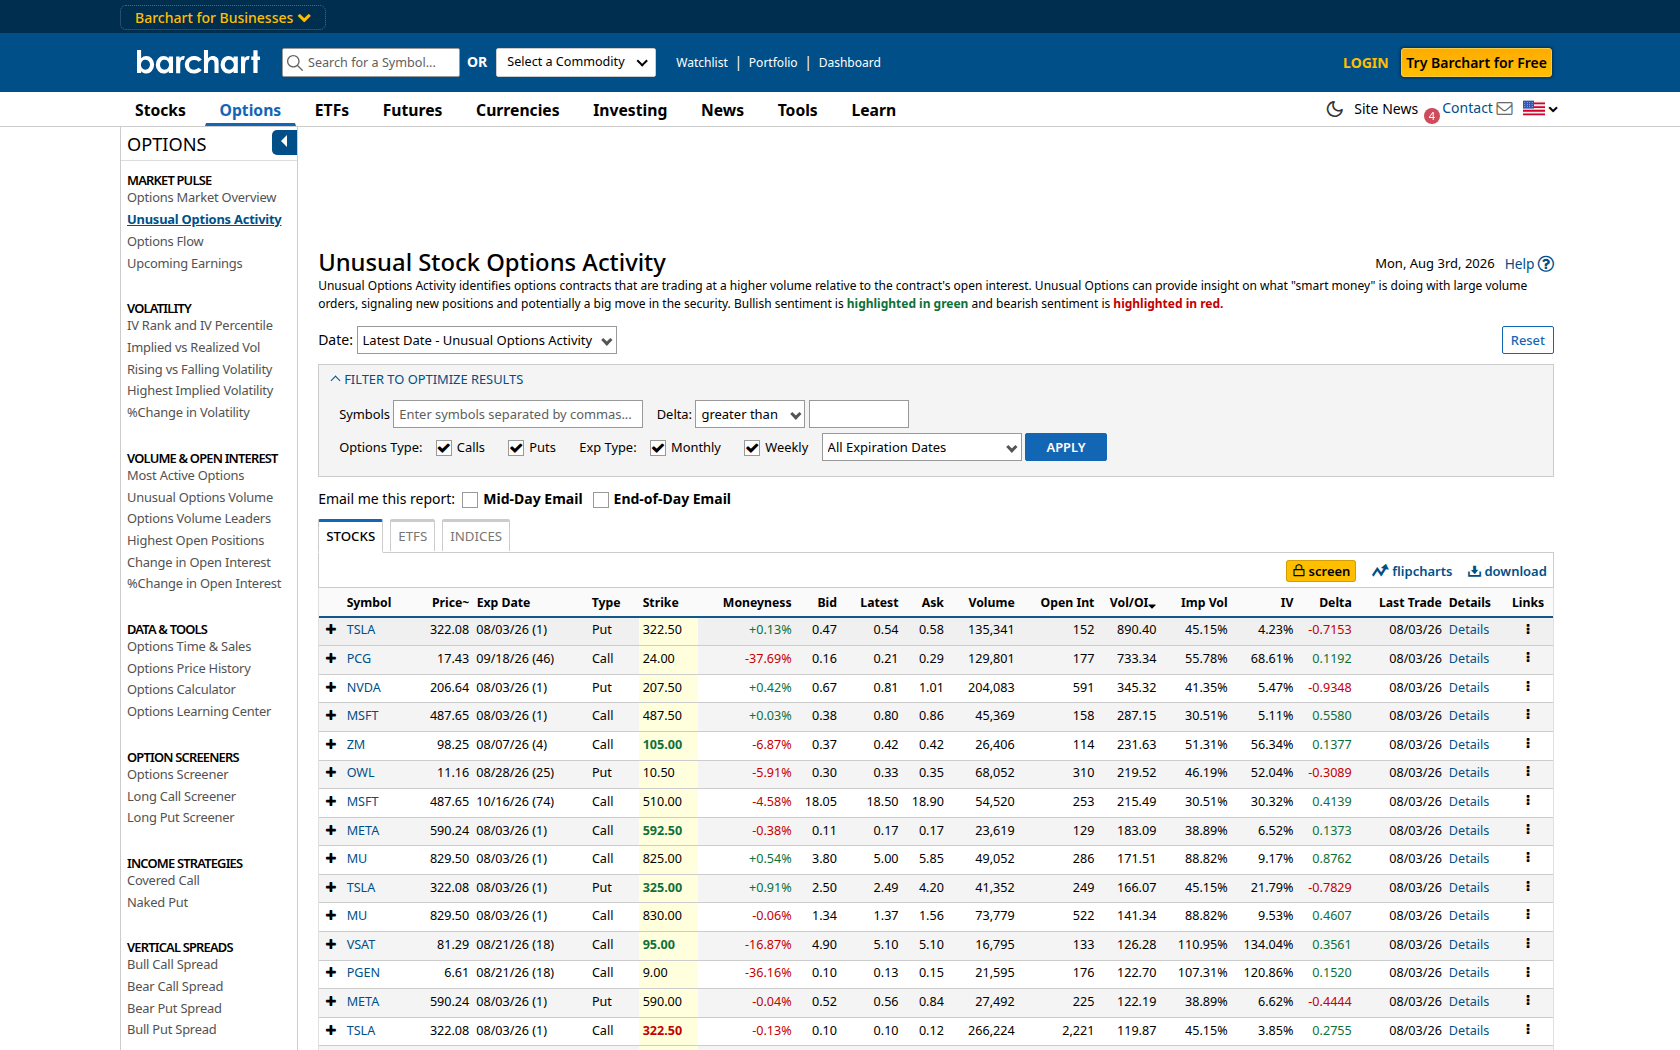Click the Symbols filter input
The image size is (1680, 1050).
pos(518,414)
